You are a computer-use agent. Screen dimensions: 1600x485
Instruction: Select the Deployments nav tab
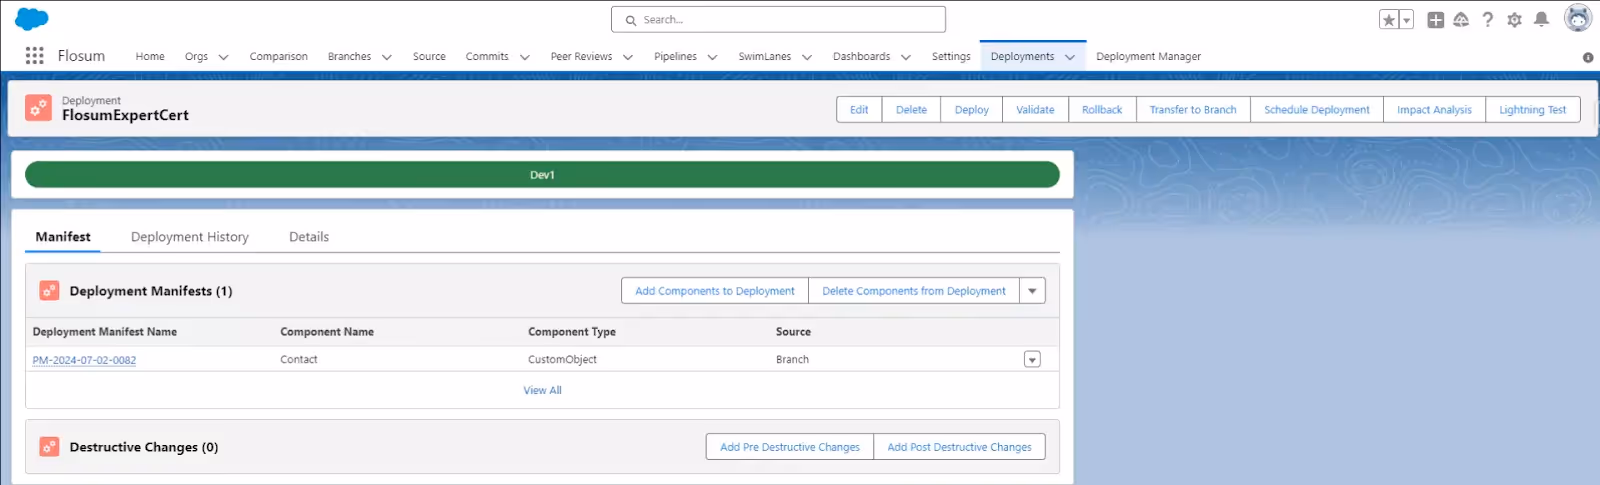[x=1022, y=57]
